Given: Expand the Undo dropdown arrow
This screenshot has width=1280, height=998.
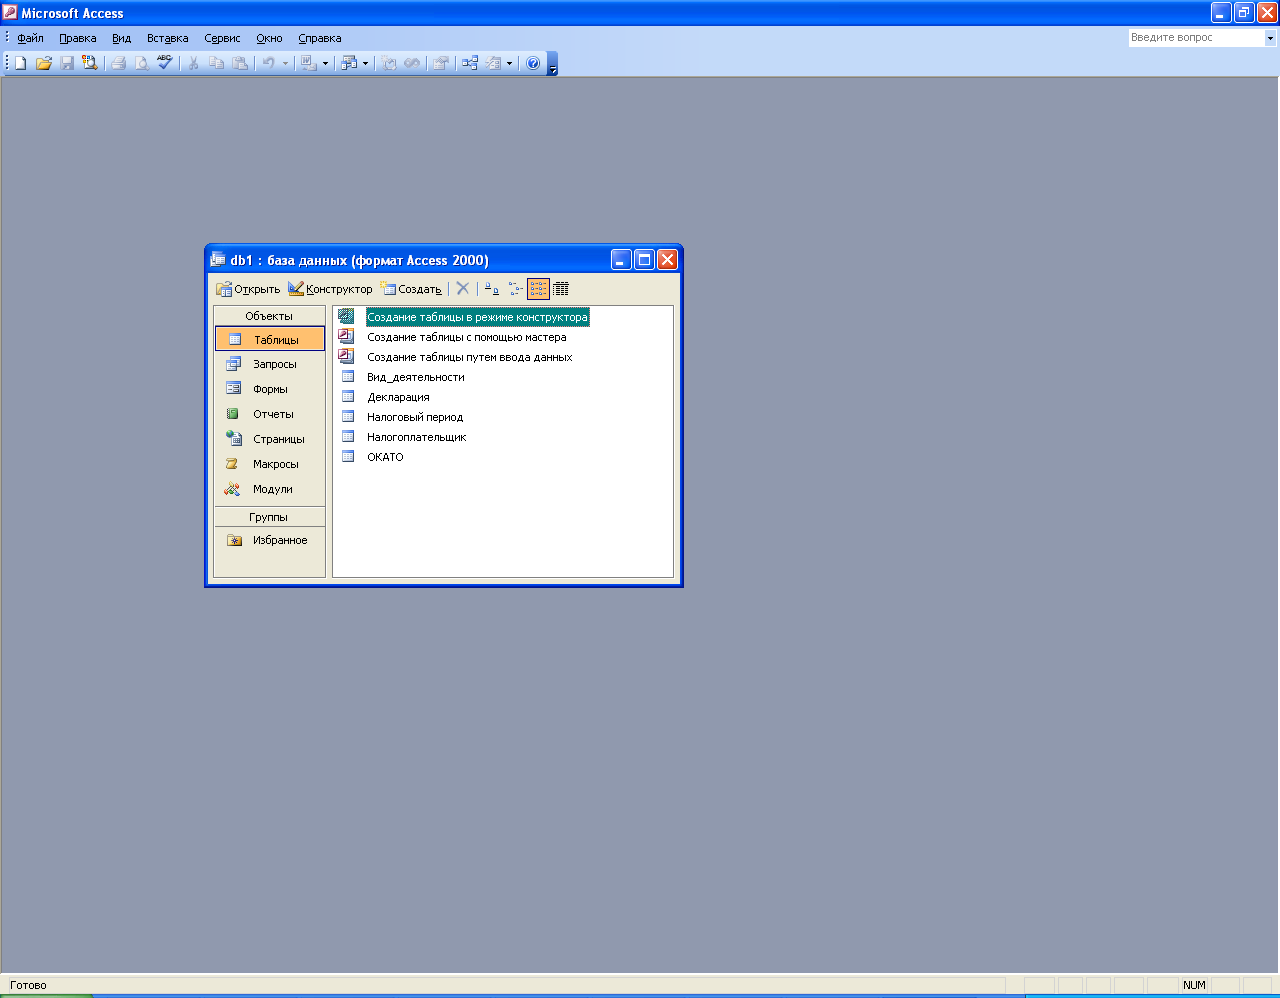Looking at the screenshot, I should click(285, 63).
